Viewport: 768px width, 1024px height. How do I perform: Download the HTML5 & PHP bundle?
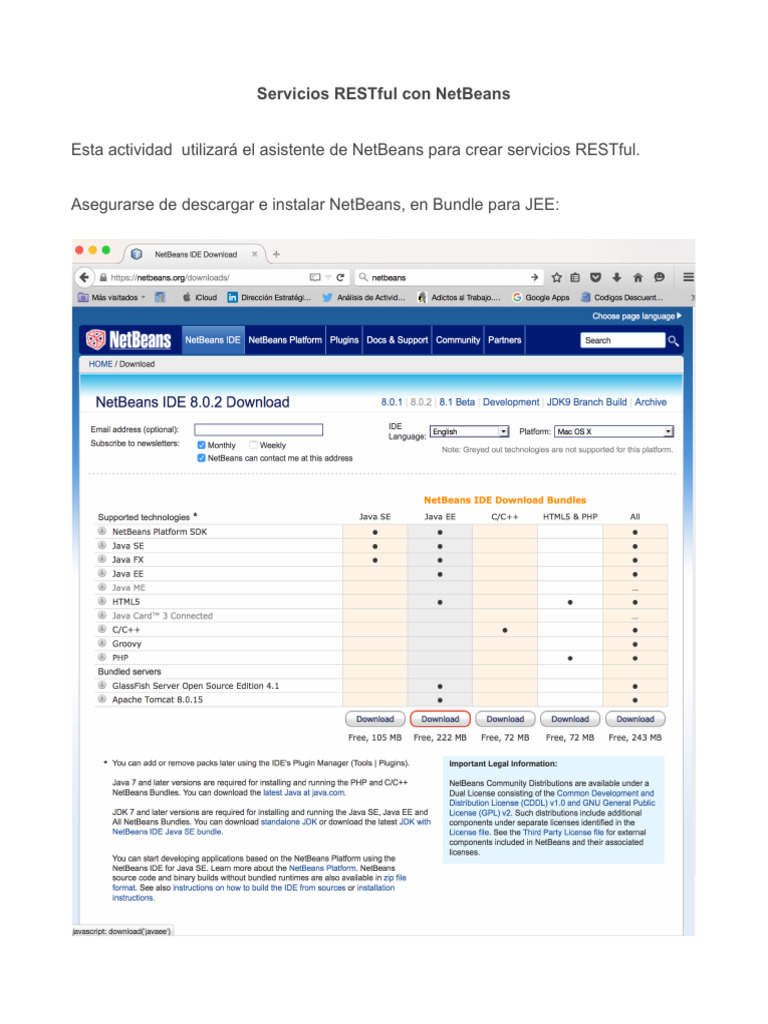click(570, 719)
